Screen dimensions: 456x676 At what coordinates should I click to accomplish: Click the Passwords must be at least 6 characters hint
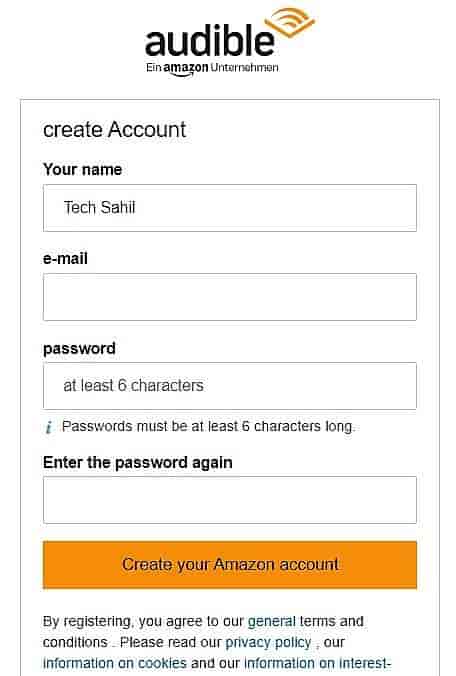209,426
